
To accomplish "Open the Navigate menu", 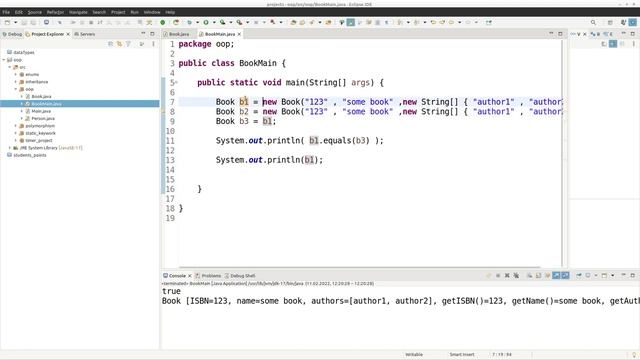I will point(78,12).
